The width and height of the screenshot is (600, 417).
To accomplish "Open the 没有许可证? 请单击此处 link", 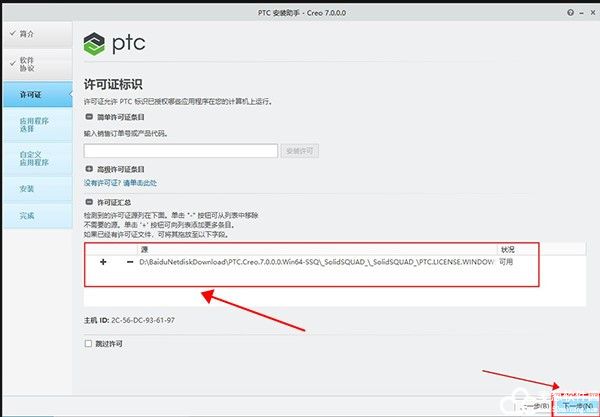I will pos(120,183).
